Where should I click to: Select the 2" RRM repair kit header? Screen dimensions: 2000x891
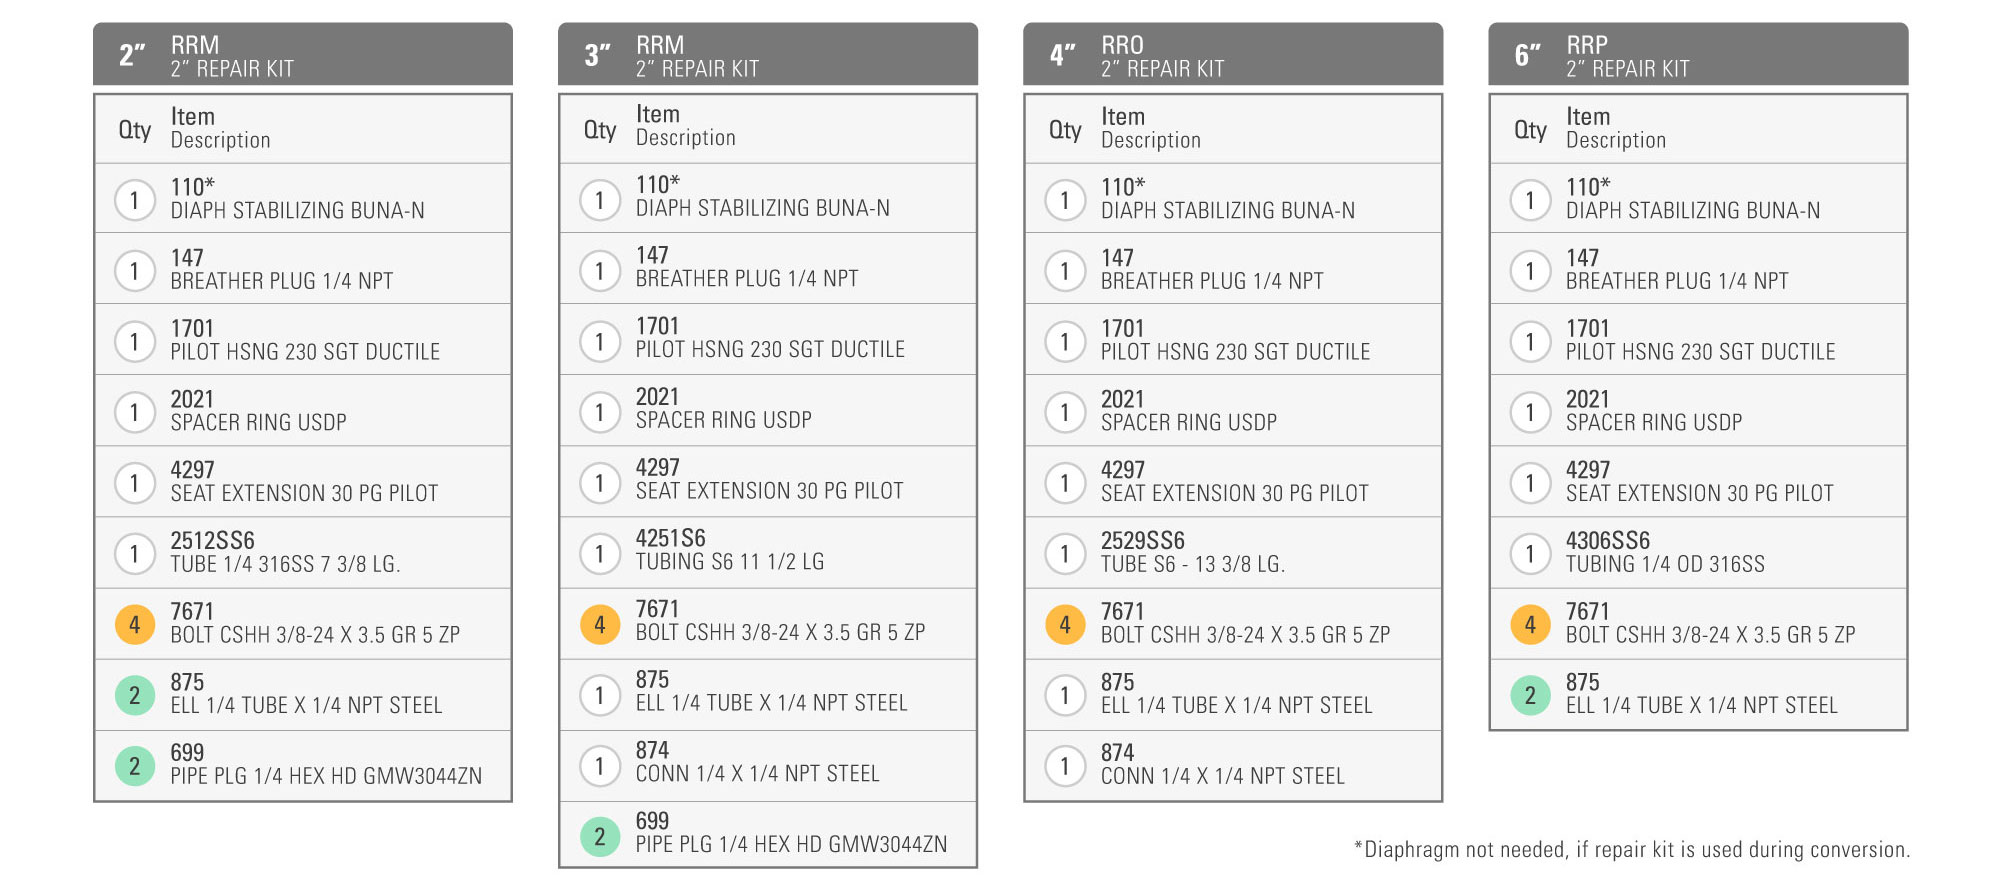click(x=303, y=54)
